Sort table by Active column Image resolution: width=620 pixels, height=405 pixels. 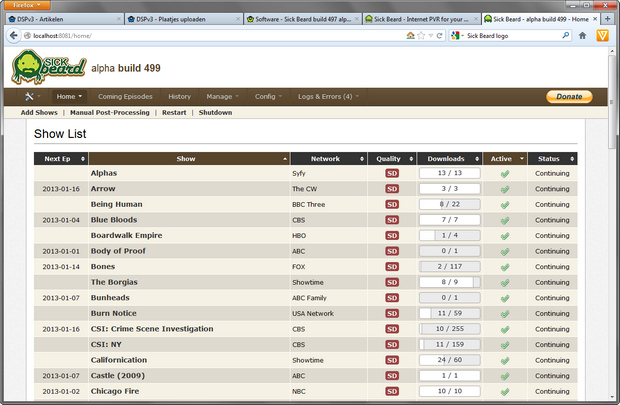pyautogui.click(x=505, y=159)
